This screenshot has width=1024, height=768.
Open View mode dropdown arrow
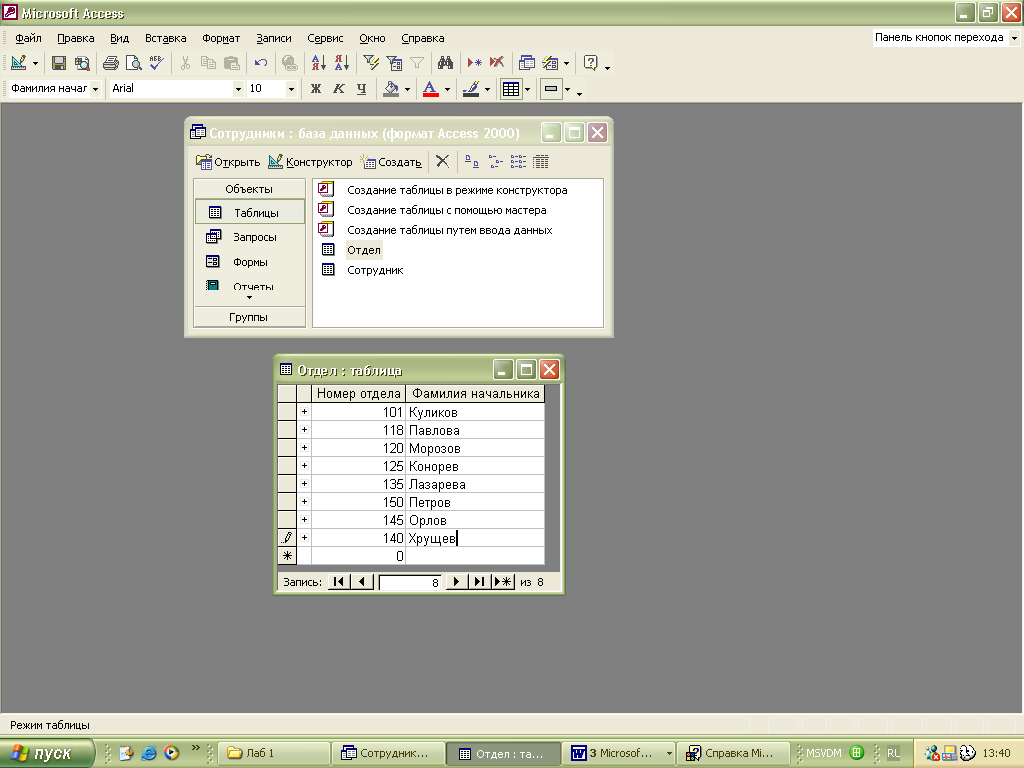pos(35,63)
